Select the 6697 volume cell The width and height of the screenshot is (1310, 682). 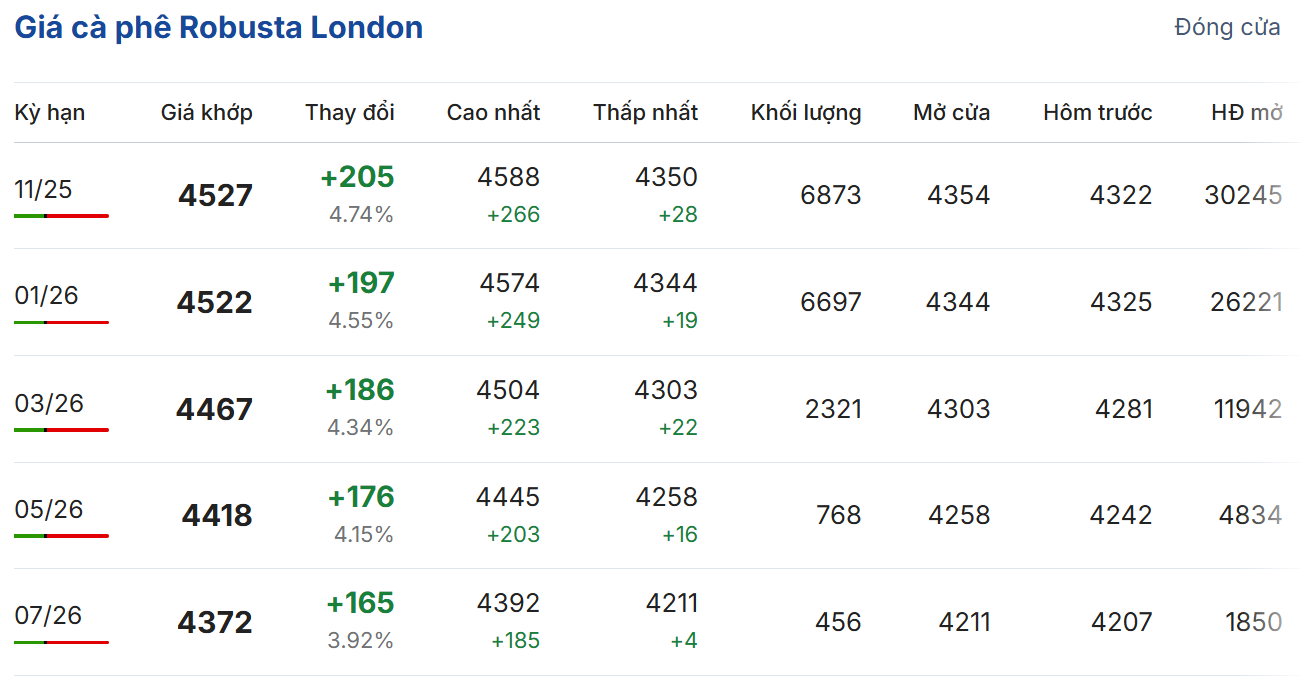coord(830,302)
